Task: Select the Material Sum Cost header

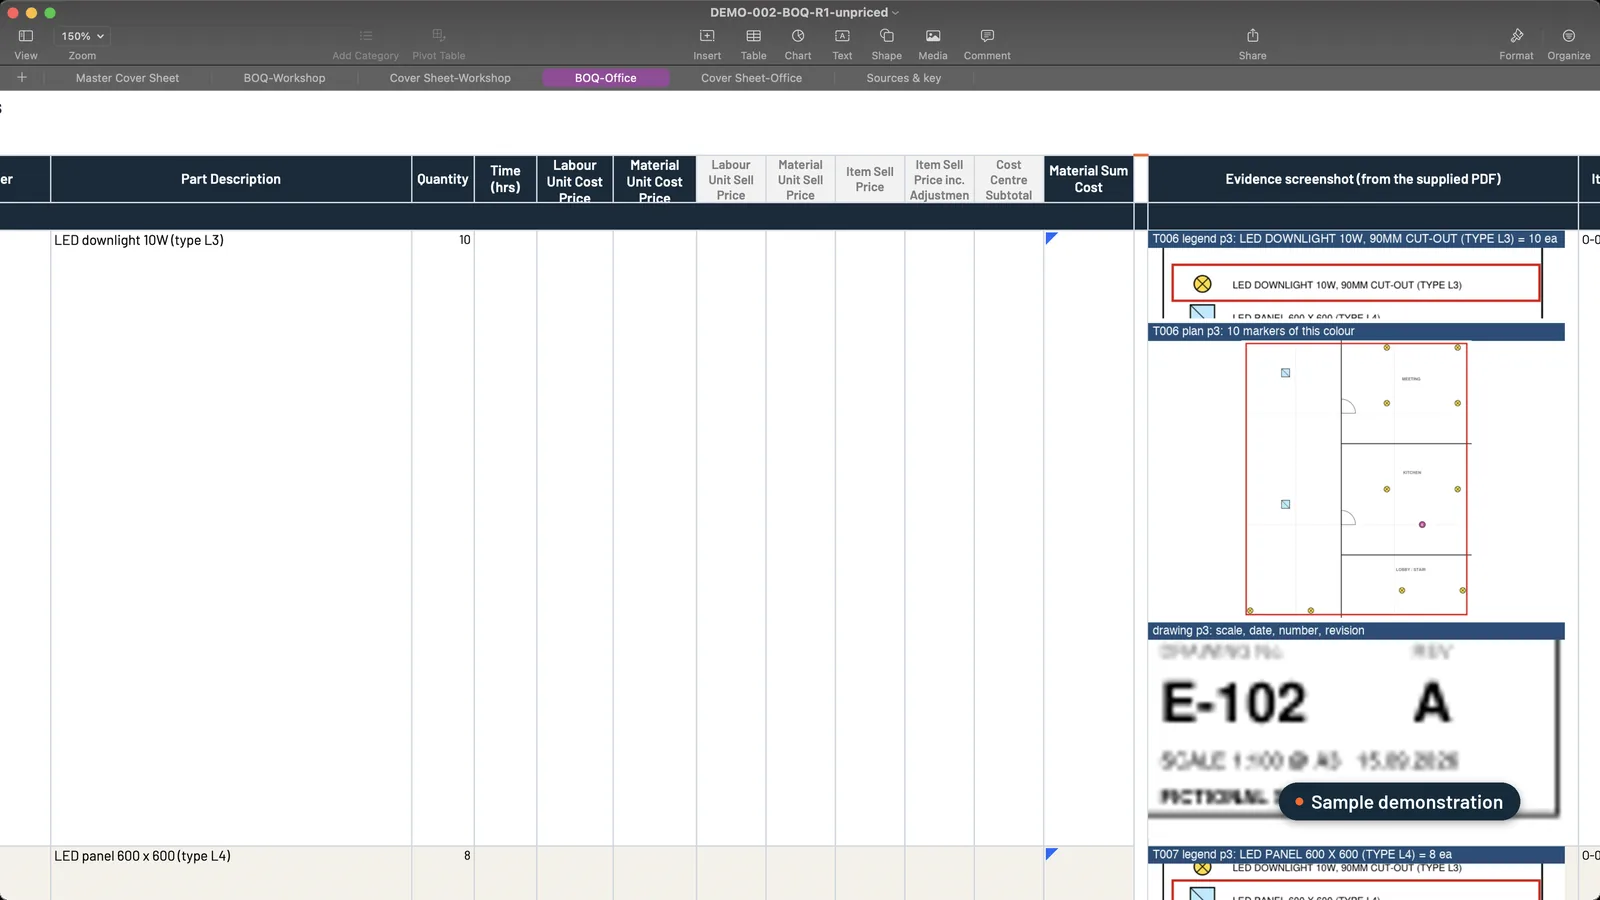Action: [x=1089, y=179]
